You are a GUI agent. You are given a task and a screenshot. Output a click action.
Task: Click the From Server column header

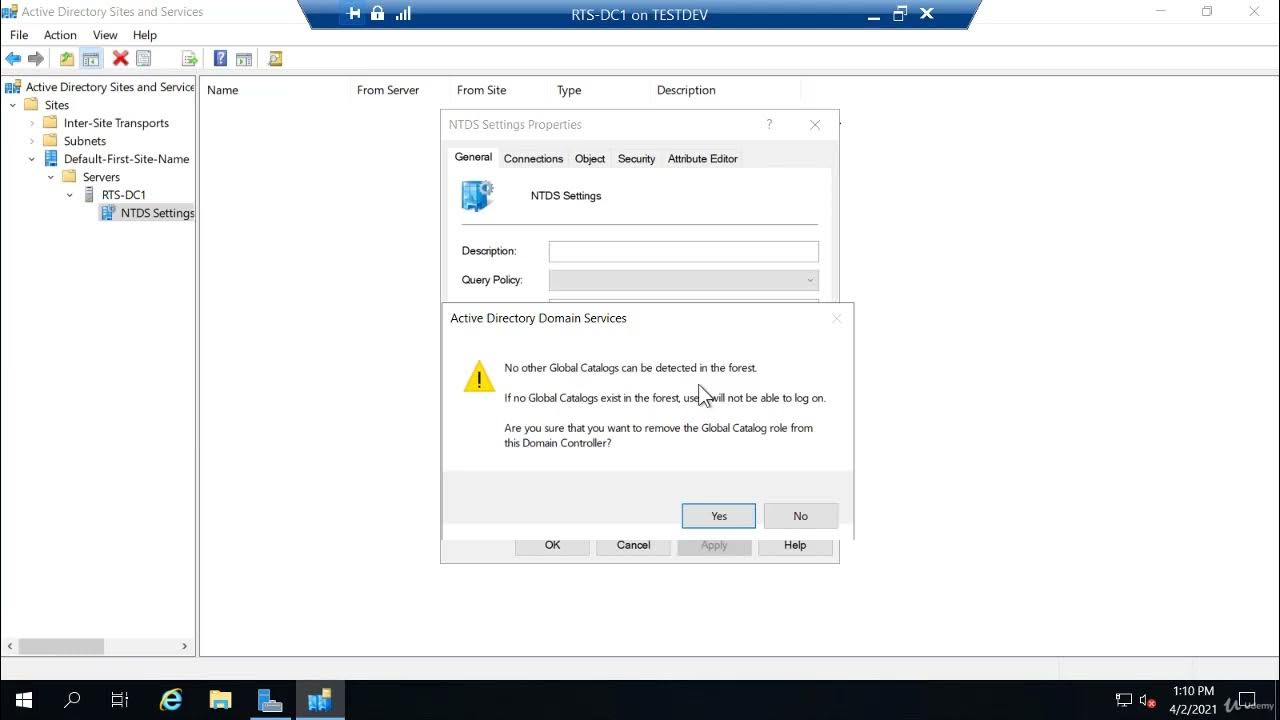click(x=401, y=90)
